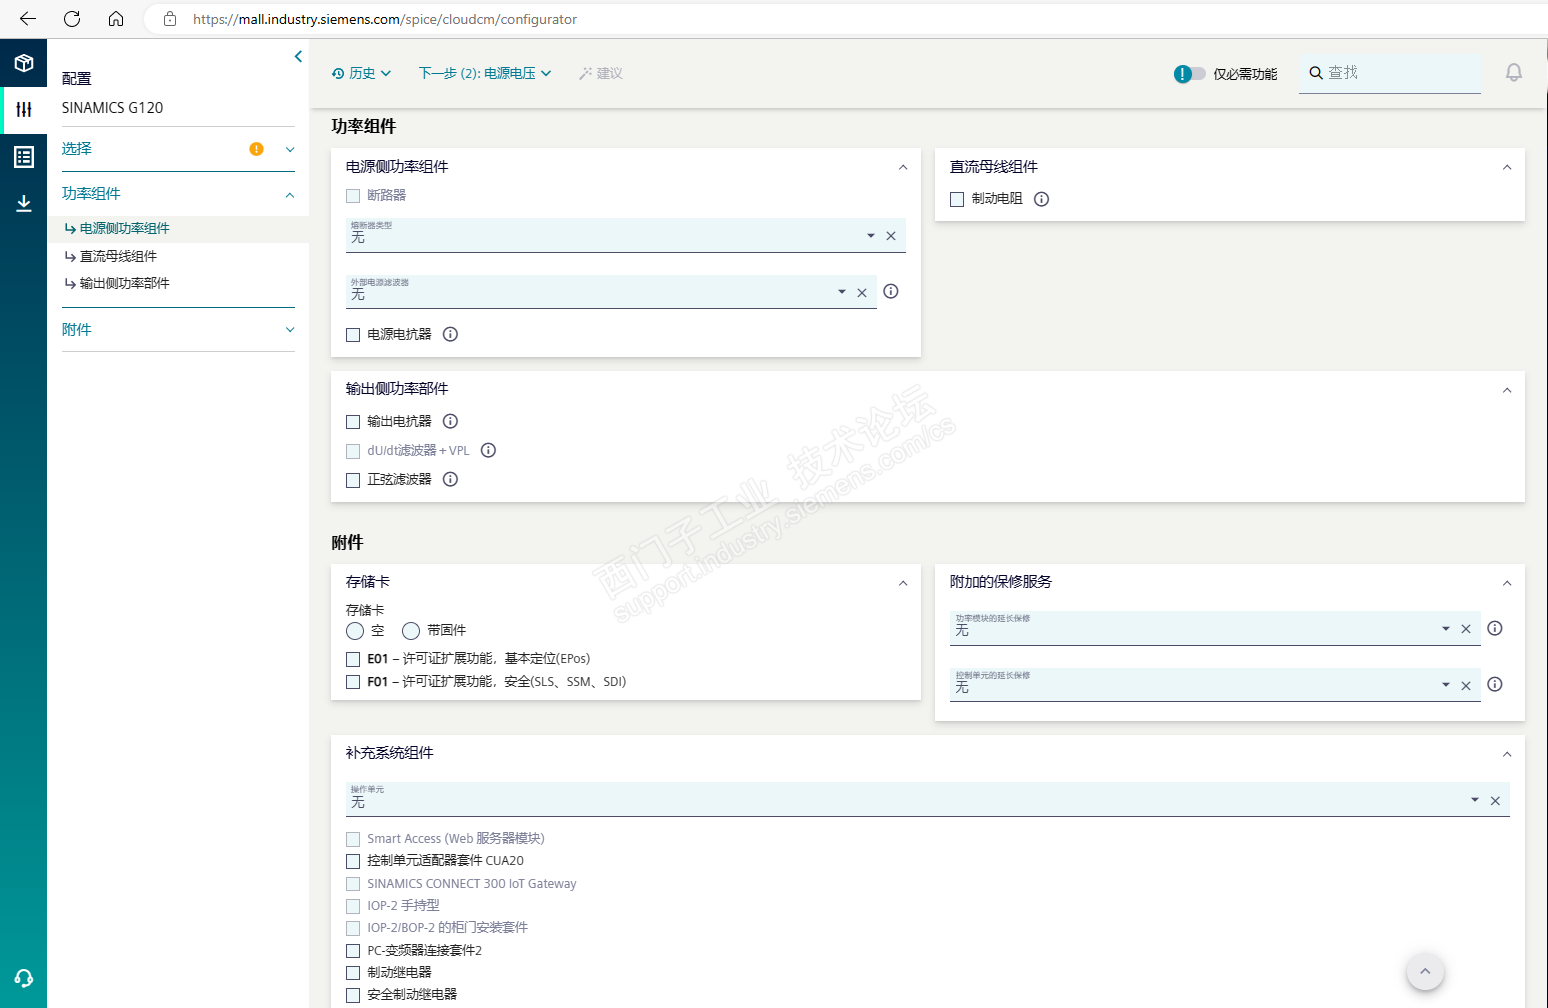Show info for 正弦滤波器
Screen dimensions: 1548x1008
coord(450,479)
